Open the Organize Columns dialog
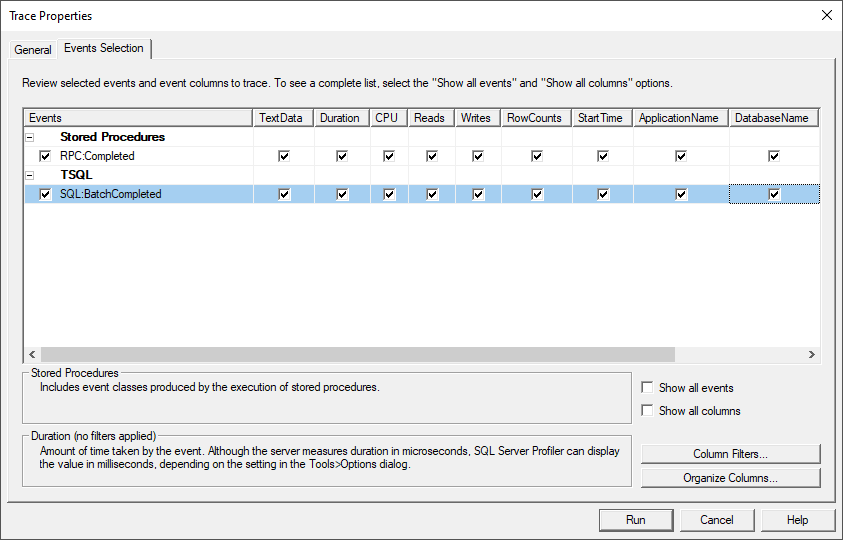 (730, 478)
